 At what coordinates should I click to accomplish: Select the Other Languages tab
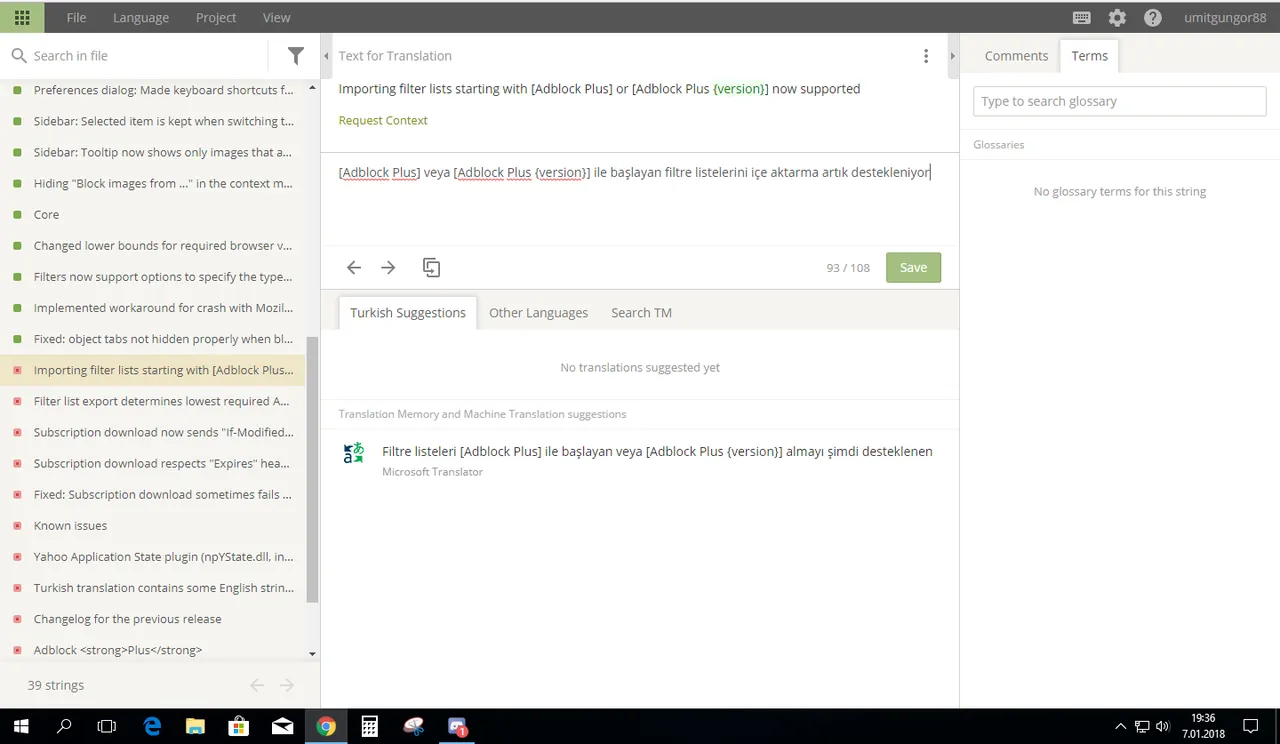[x=538, y=312]
